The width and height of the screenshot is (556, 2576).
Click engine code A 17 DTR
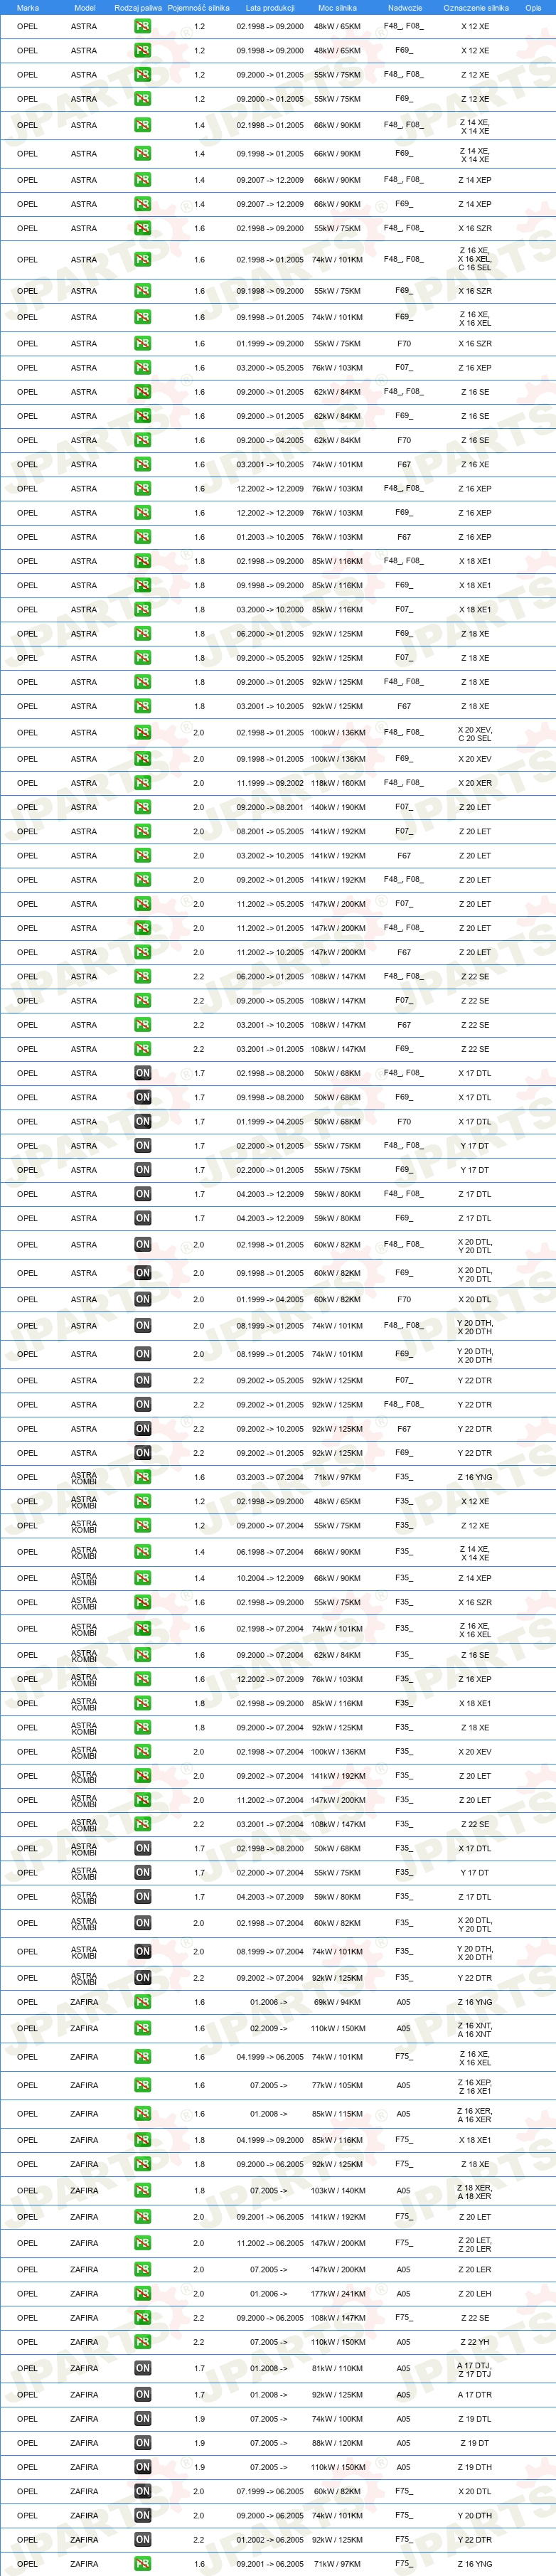click(x=475, y=2395)
